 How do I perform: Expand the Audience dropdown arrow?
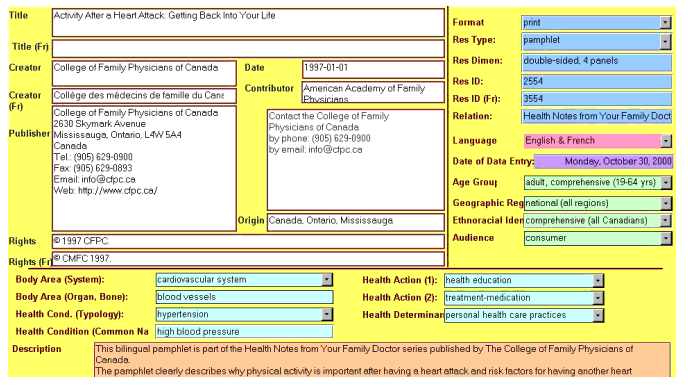(666, 238)
